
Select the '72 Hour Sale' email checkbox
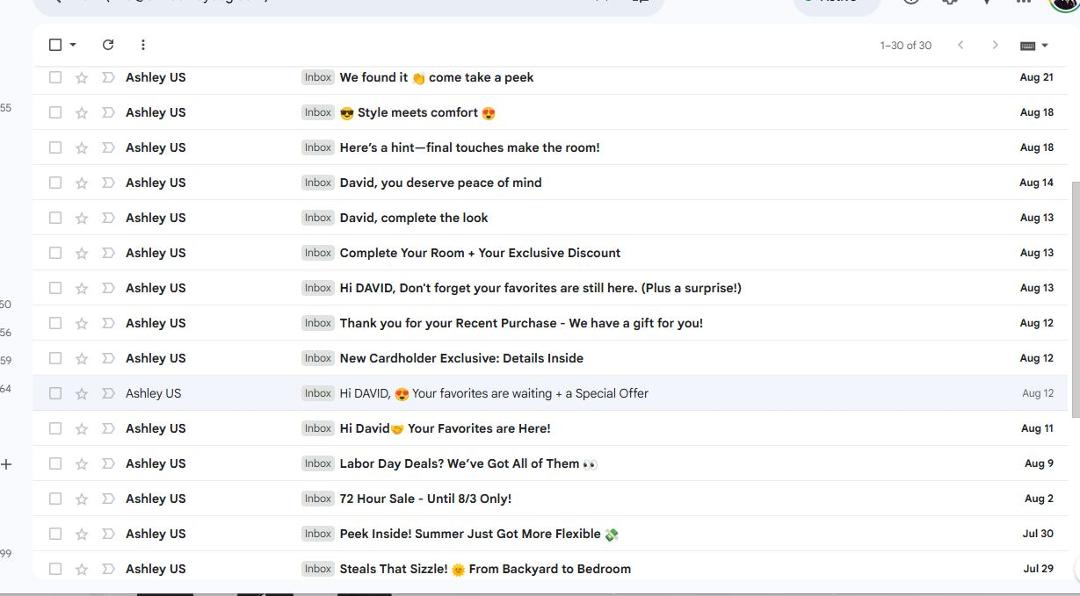pyautogui.click(x=55, y=500)
